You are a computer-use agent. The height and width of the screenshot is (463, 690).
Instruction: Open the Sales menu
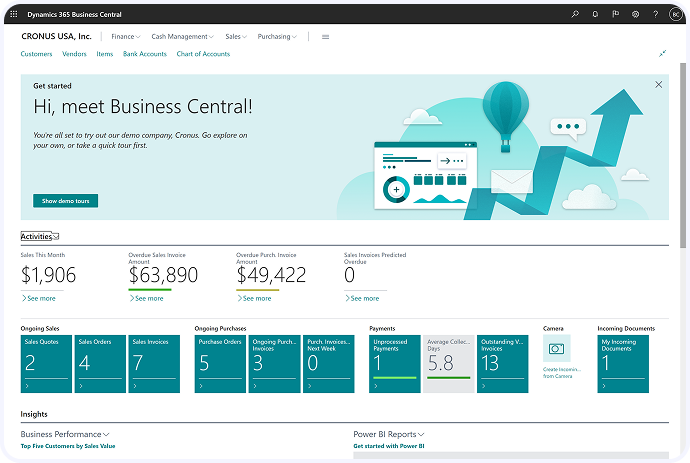[x=236, y=37]
